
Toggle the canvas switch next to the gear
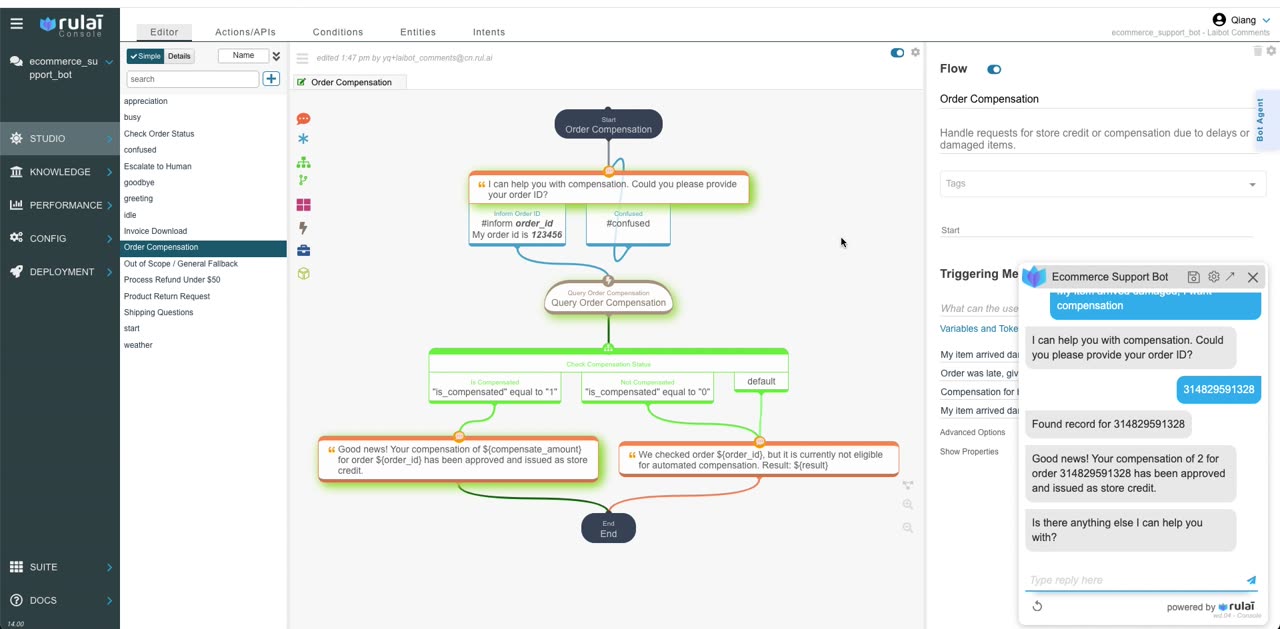(x=897, y=53)
